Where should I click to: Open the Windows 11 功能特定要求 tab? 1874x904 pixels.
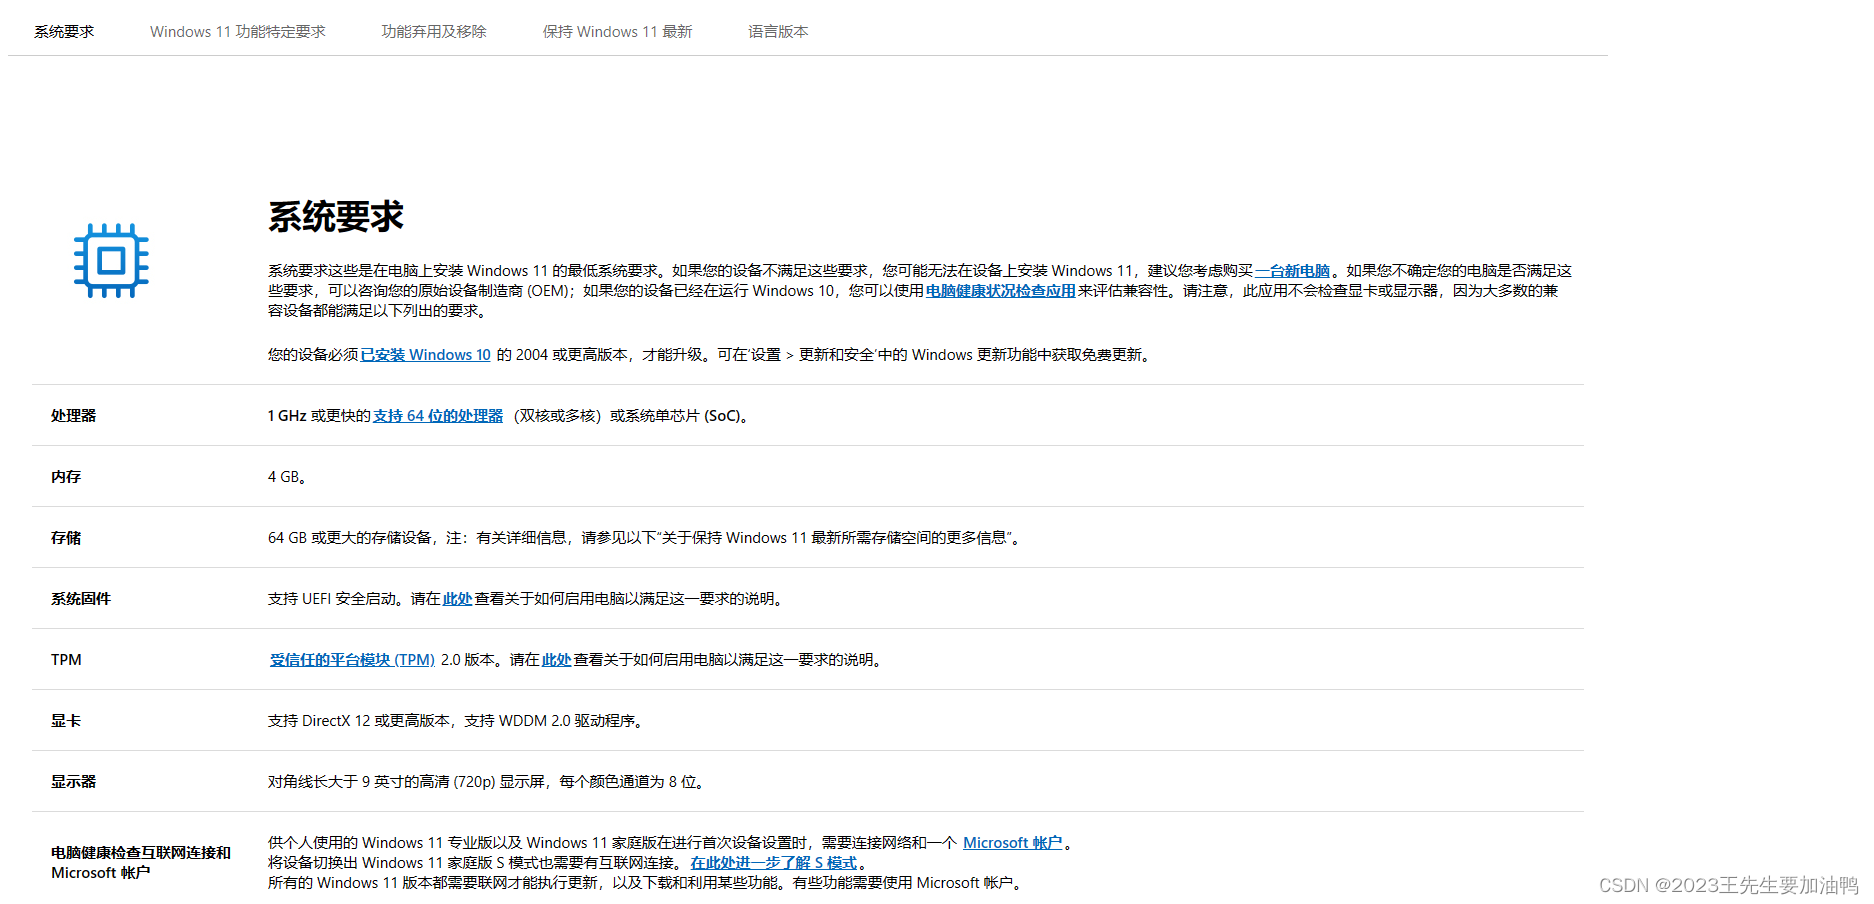tap(238, 32)
